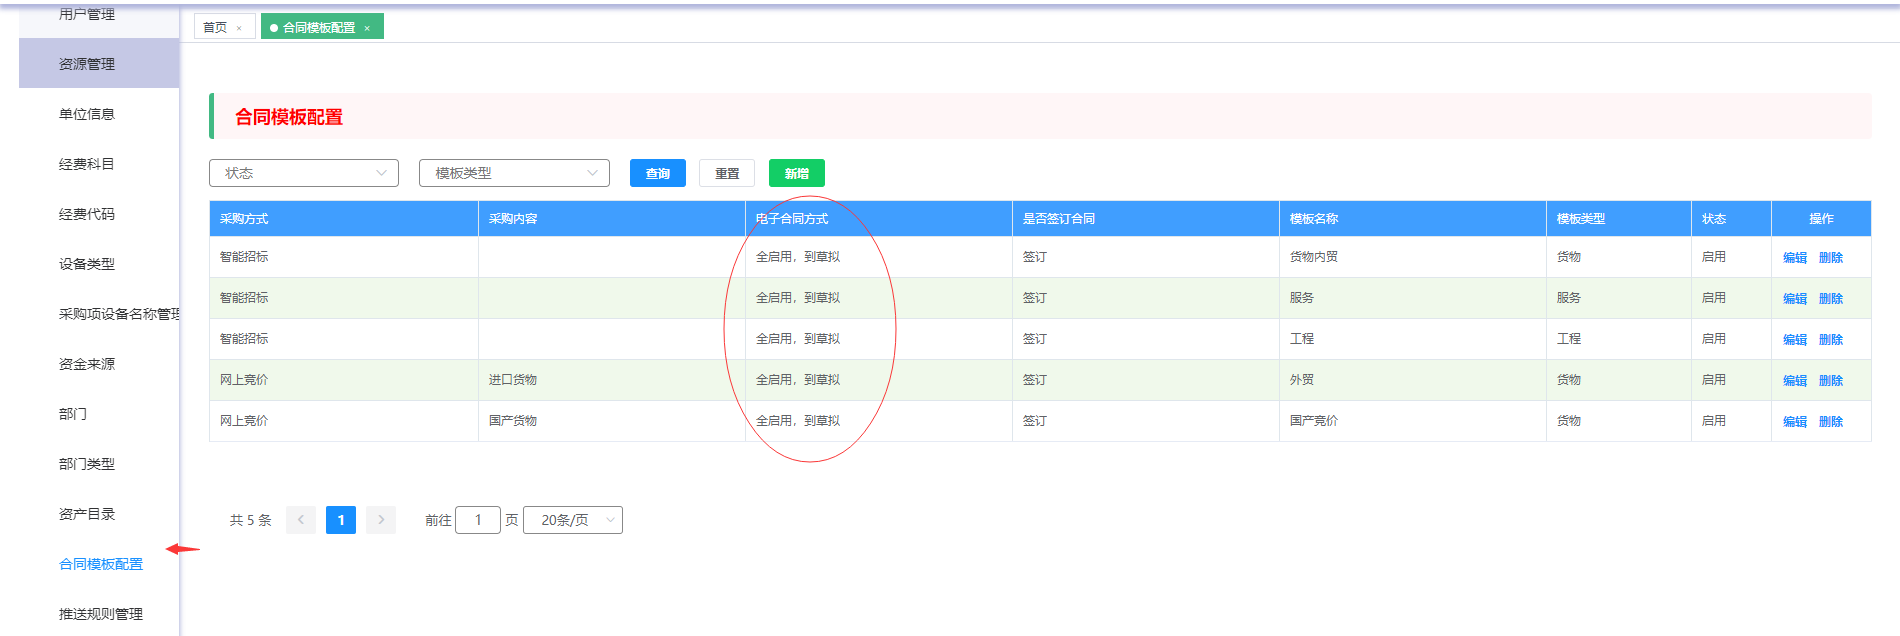Focus the 前往 page number input

pos(478,520)
